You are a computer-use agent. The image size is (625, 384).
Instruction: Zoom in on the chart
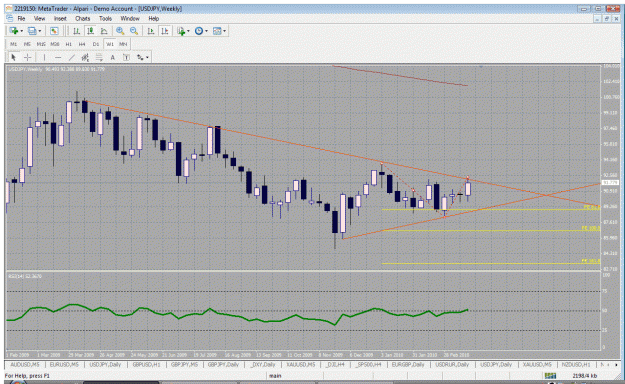(x=120, y=31)
